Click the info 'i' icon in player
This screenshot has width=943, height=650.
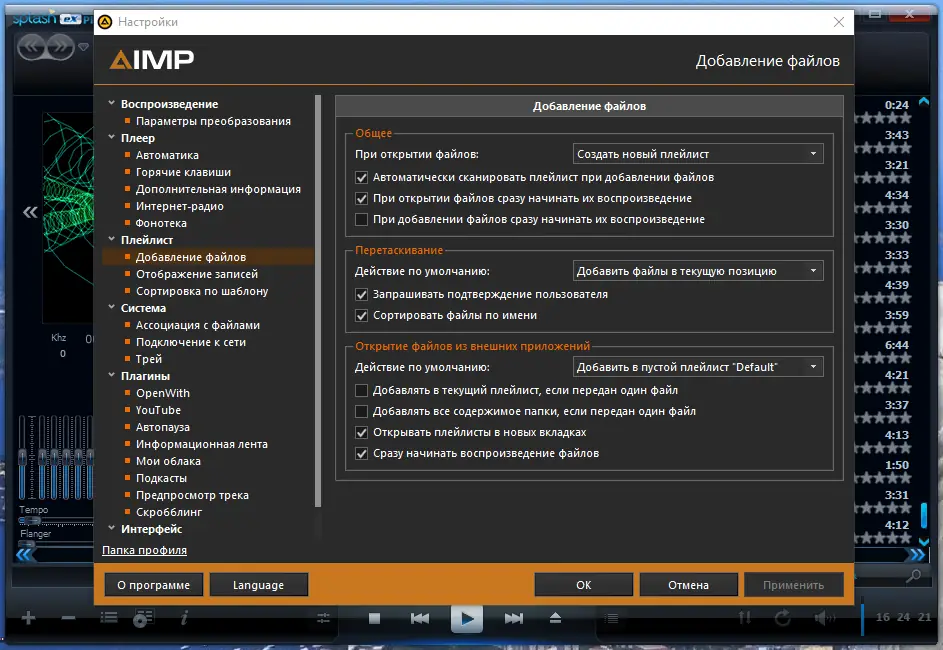[x=185, y=618]
